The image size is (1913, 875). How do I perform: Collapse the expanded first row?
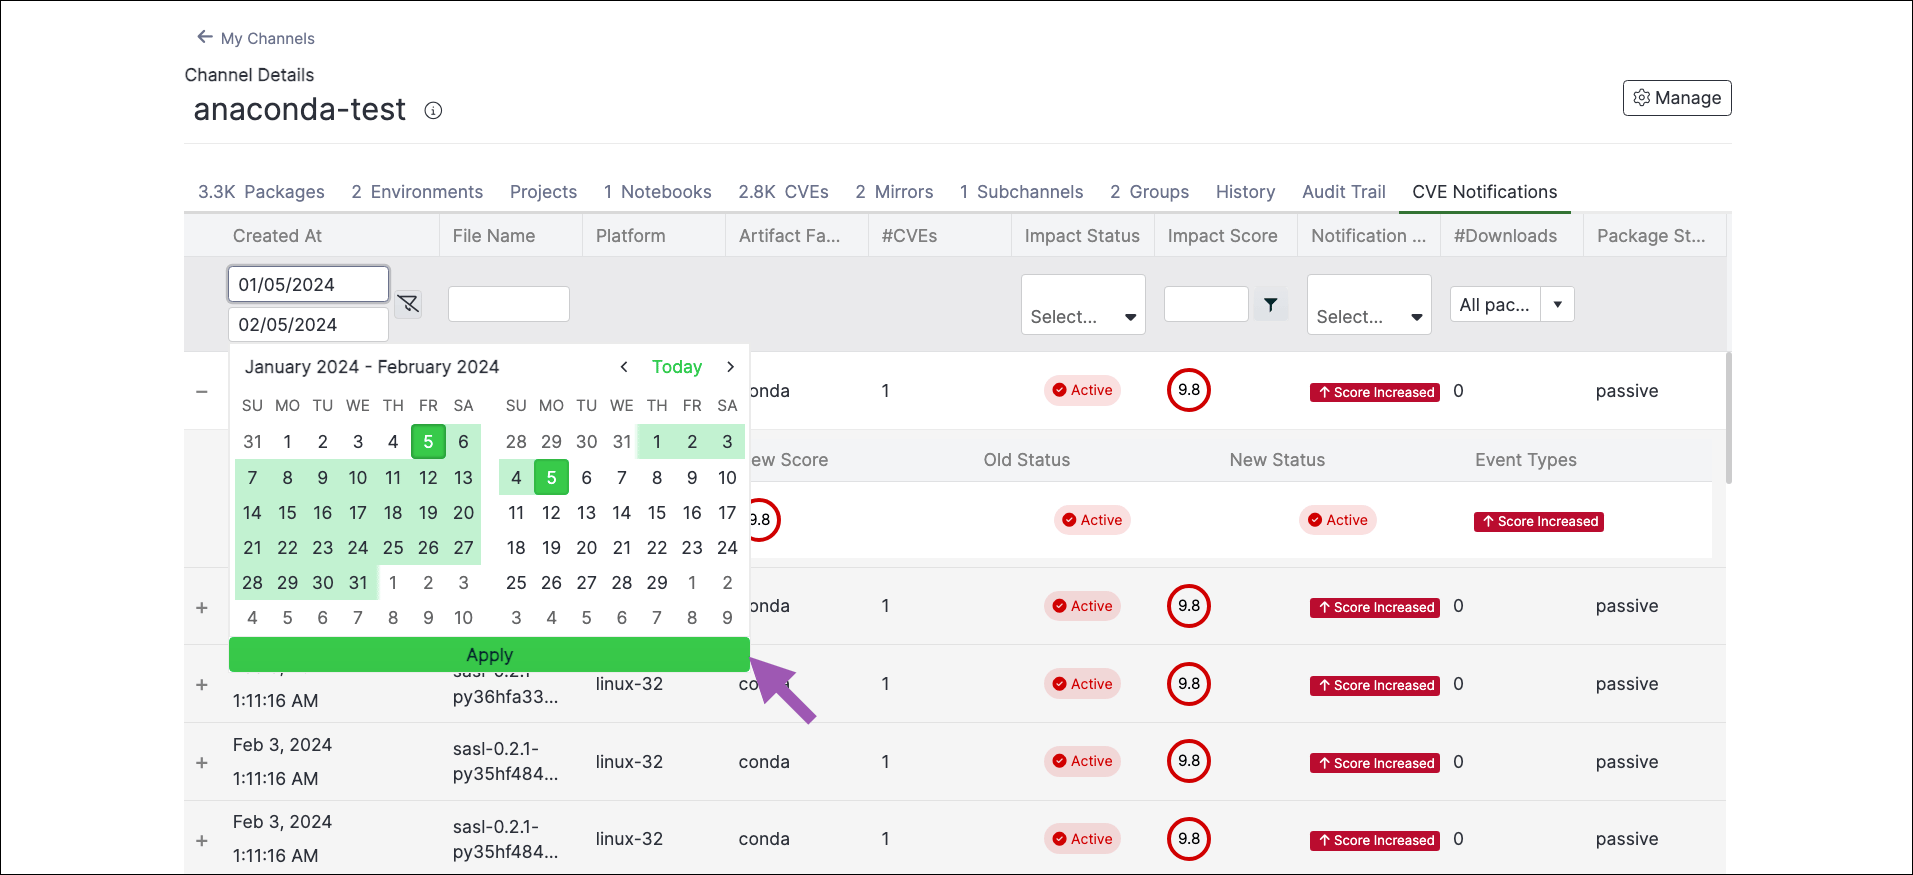202,391
